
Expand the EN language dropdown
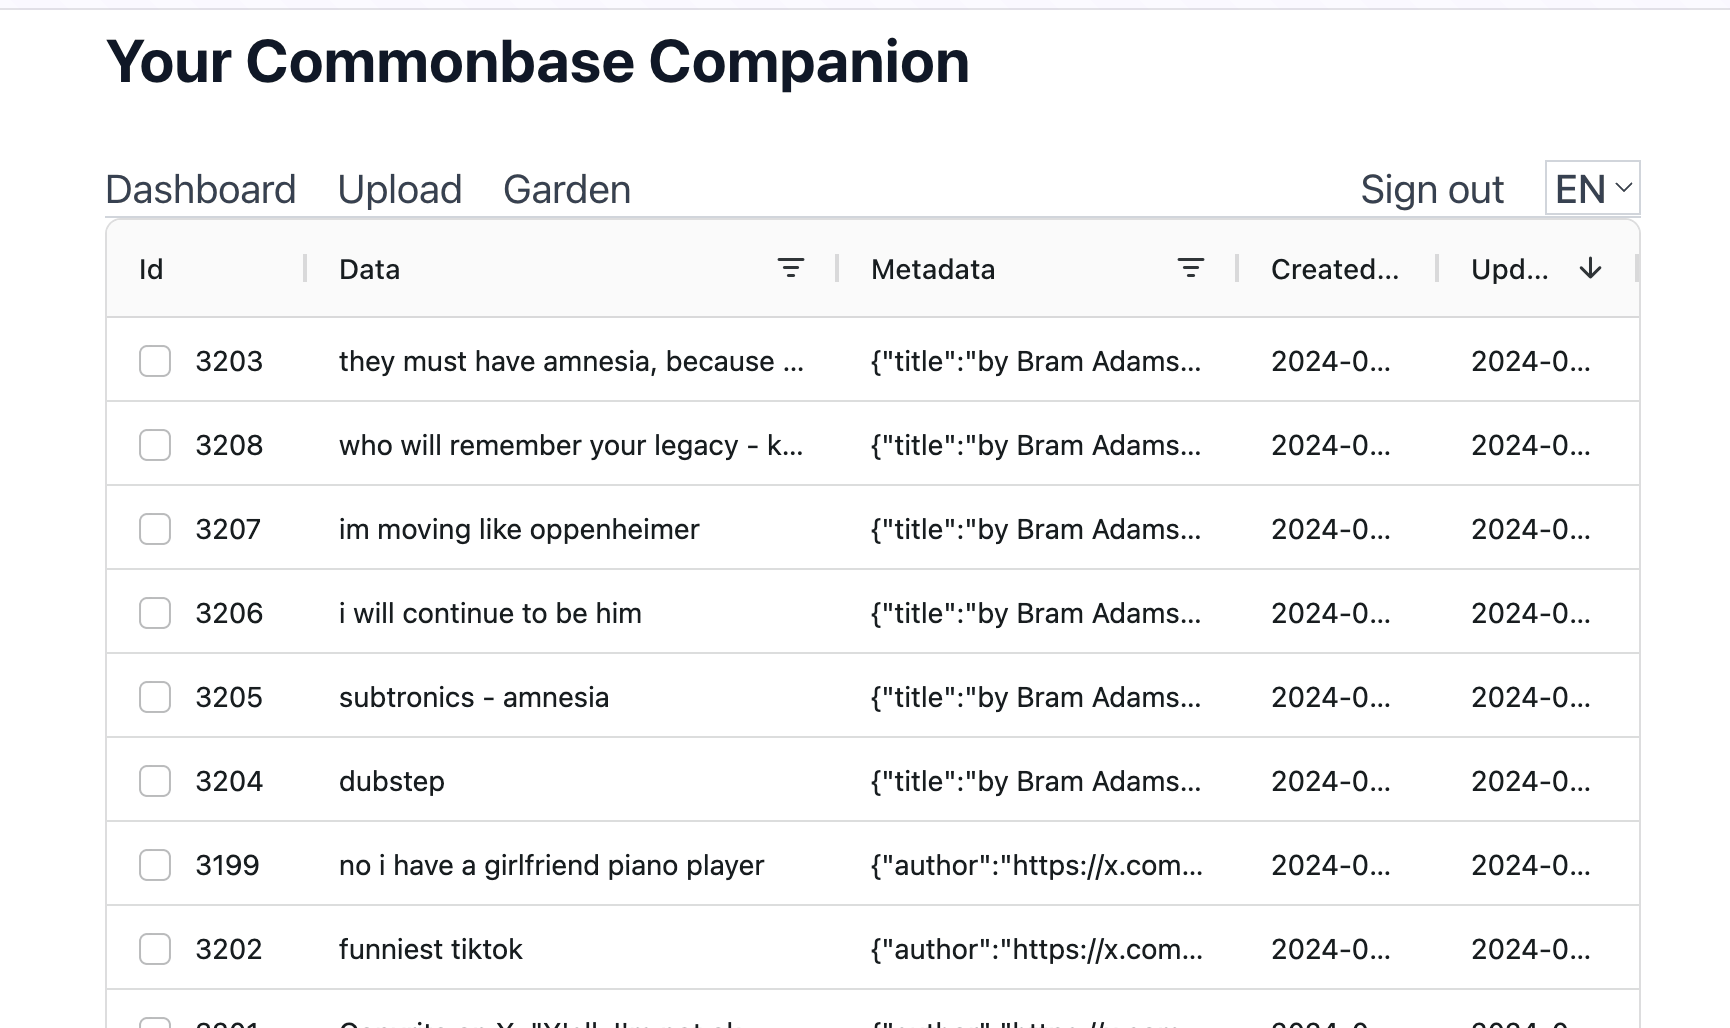[x=1592, y=188]
